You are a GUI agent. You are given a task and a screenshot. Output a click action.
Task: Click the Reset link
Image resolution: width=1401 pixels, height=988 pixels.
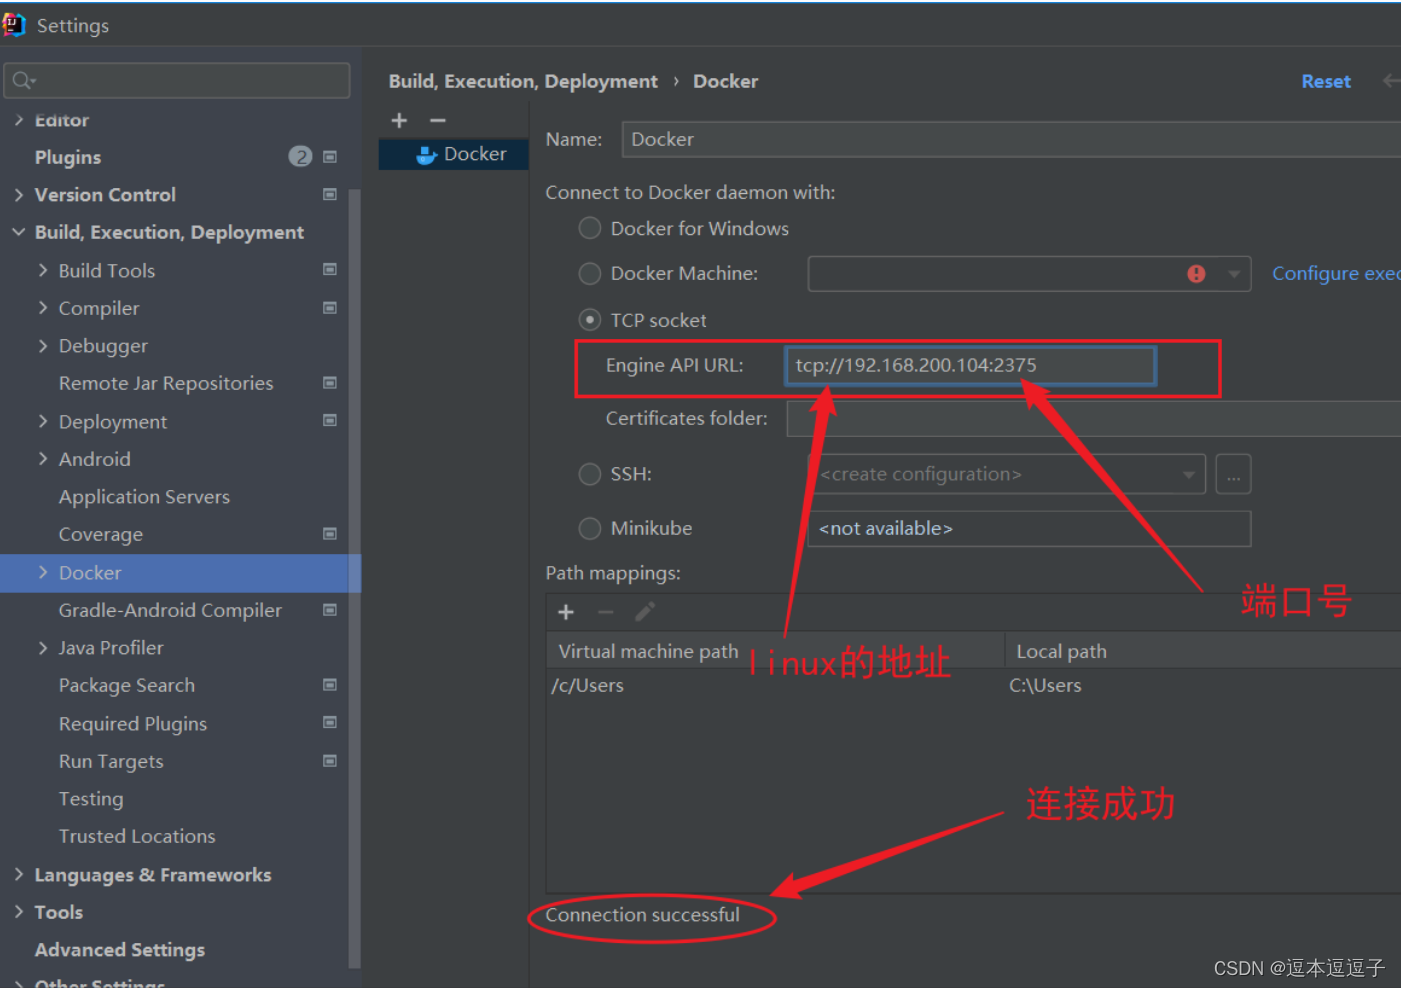(x=1326, y=81)
